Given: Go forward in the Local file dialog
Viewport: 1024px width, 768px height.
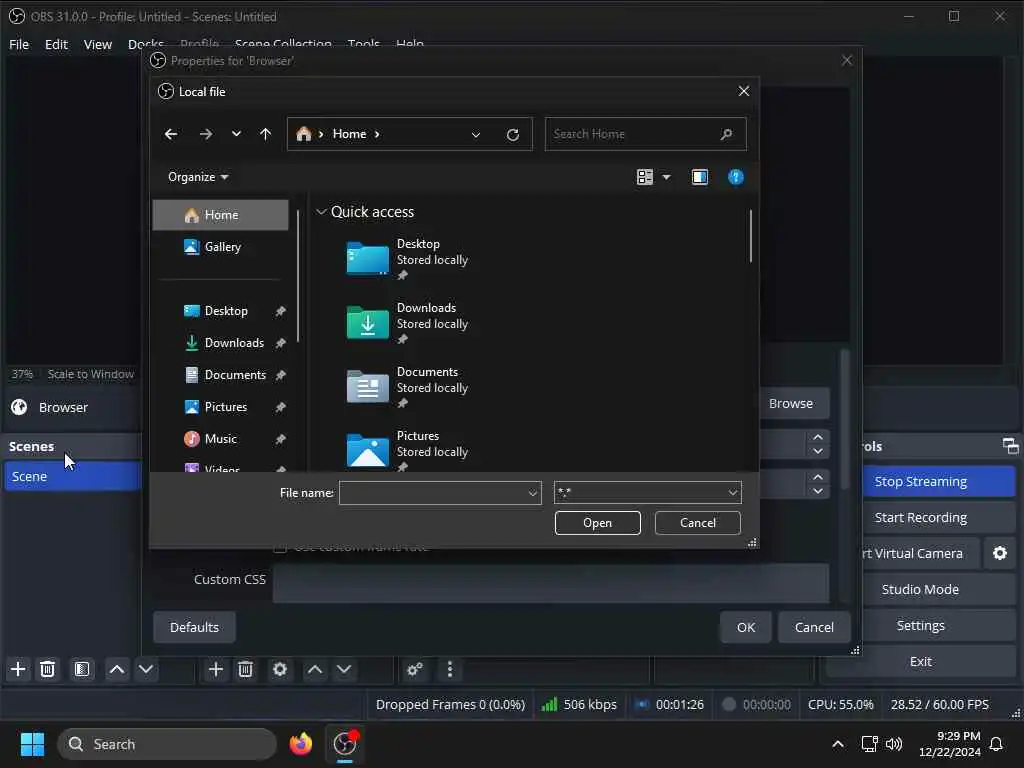Looking at the screenshot, I should [206, 134].
